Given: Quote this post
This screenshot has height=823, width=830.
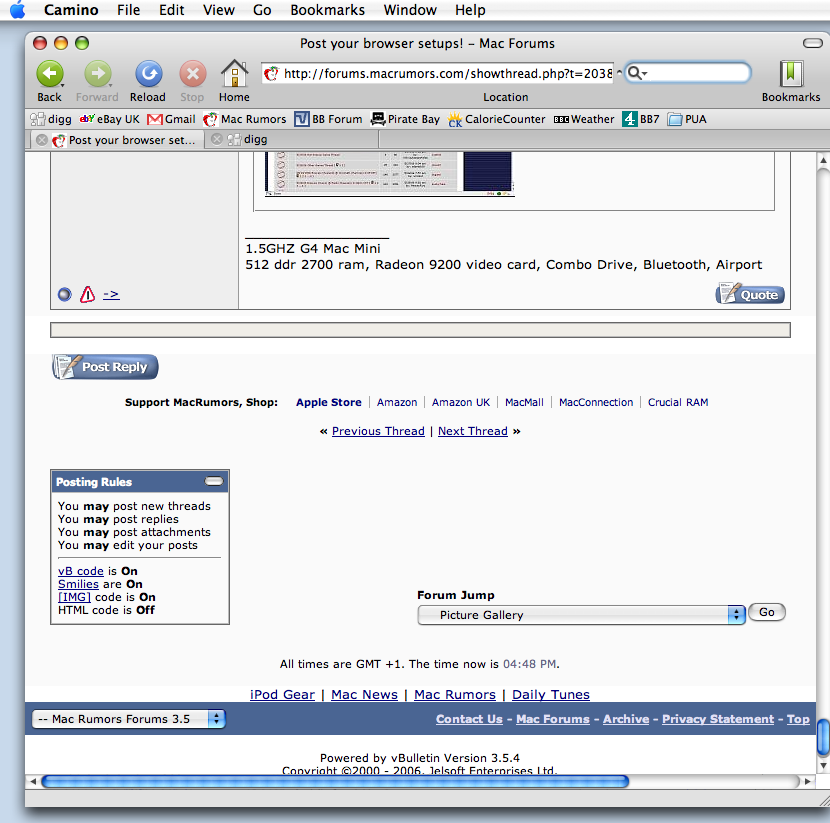Looking at the screenshot, I should pos(750,294).
